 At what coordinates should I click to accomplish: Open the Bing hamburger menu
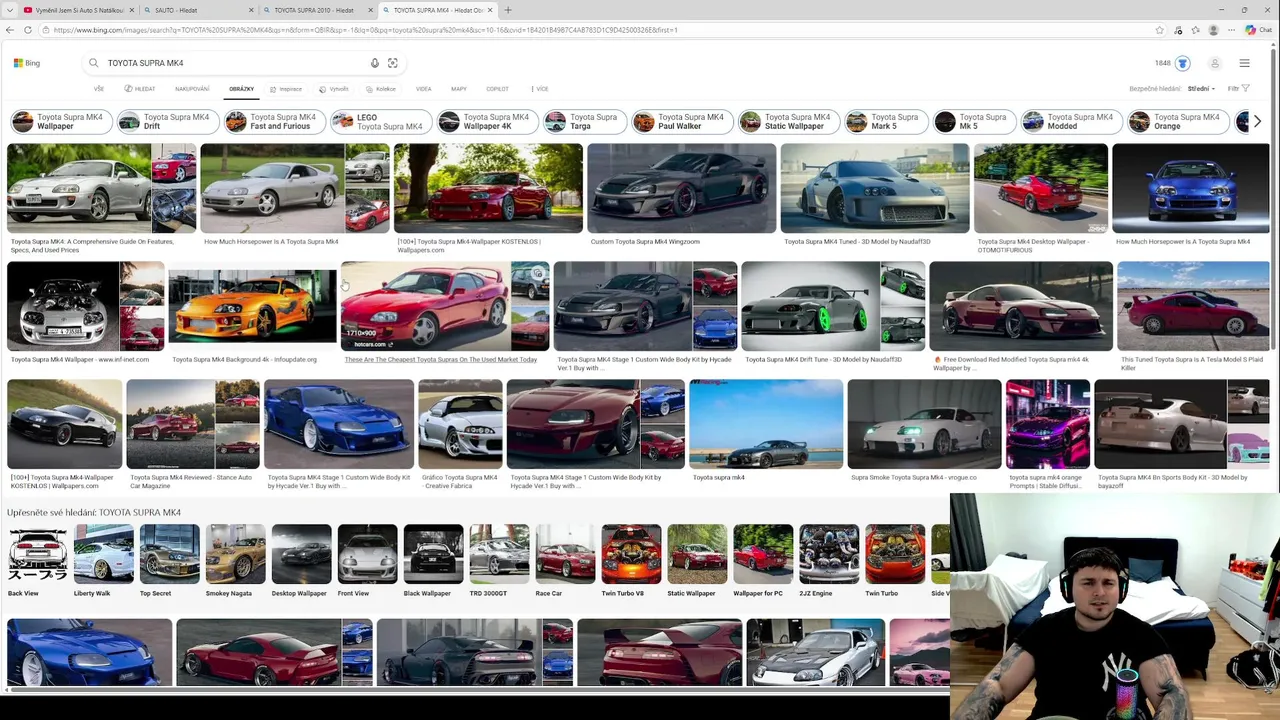coord(1244,63)
